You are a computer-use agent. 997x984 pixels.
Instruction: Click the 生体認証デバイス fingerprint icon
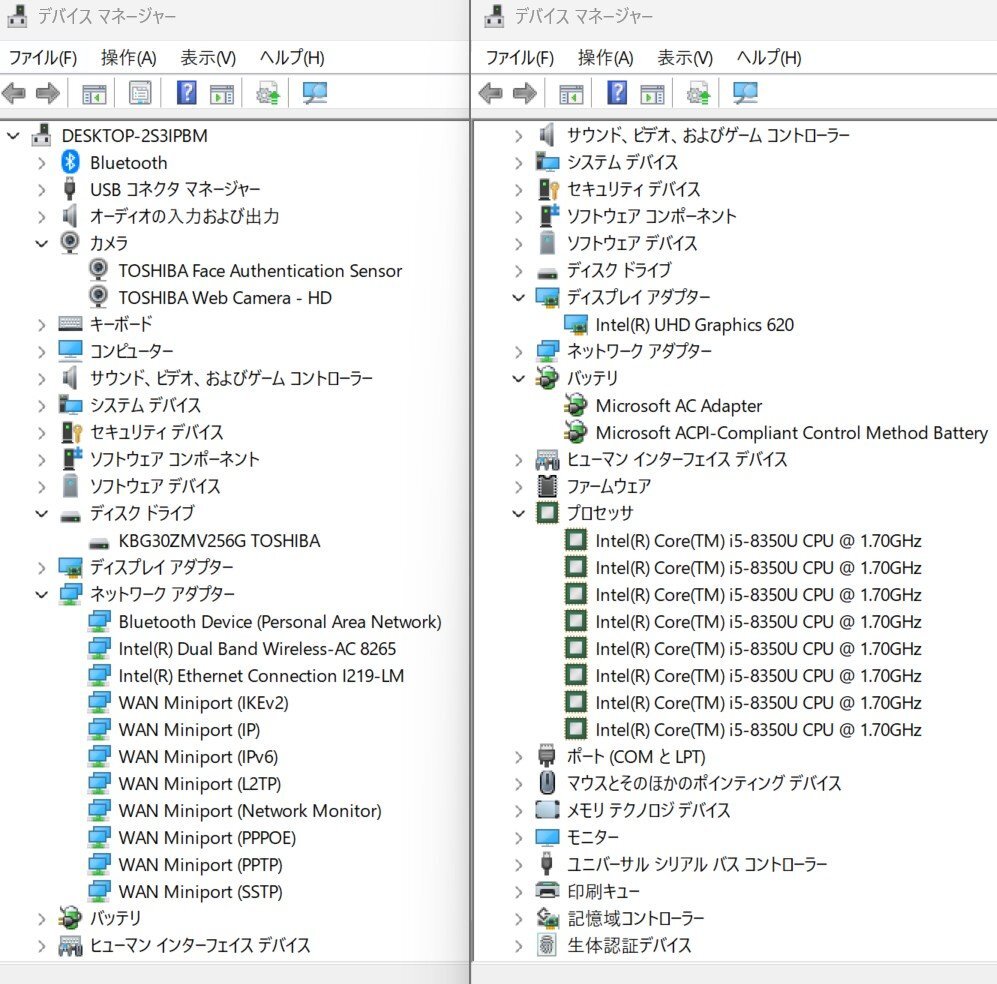pos(547,945)
